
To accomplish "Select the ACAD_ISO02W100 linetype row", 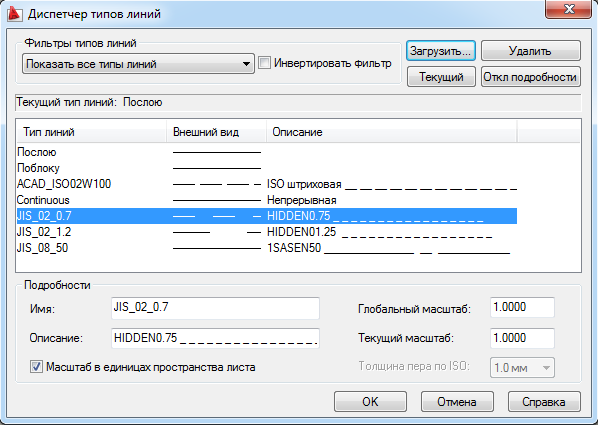I will [267, 184].
